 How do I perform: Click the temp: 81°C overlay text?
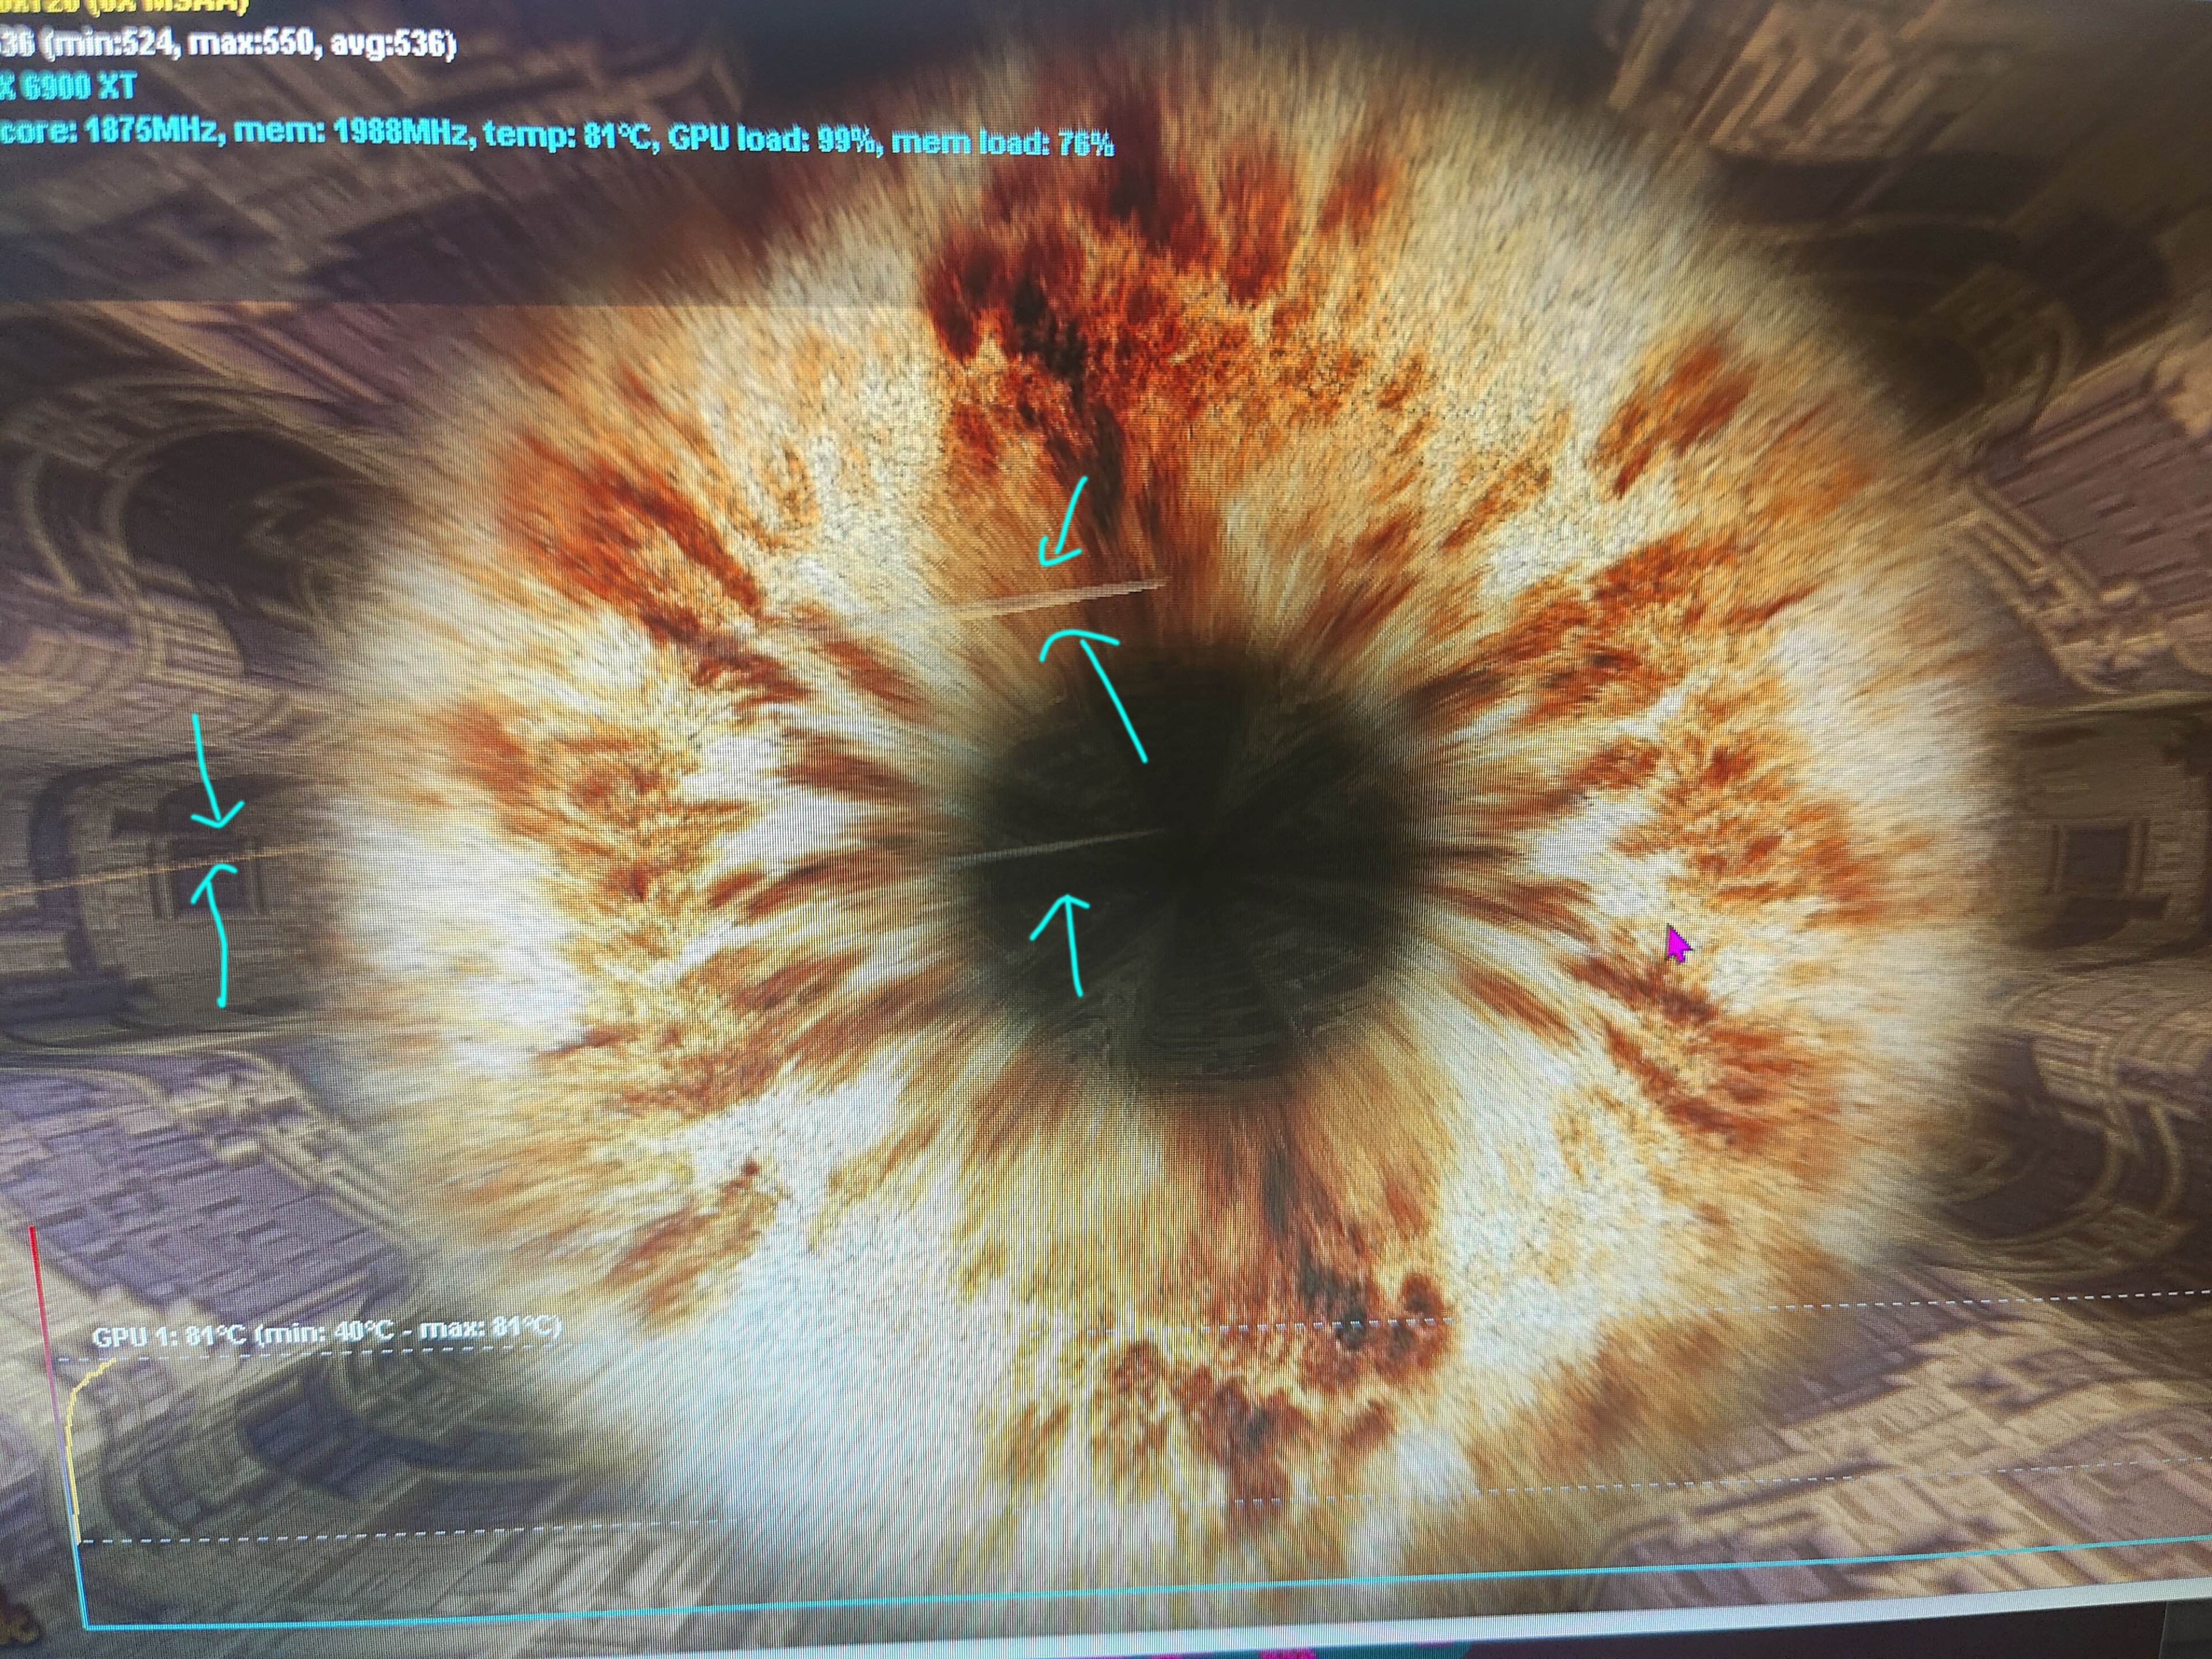click(567, 136)
